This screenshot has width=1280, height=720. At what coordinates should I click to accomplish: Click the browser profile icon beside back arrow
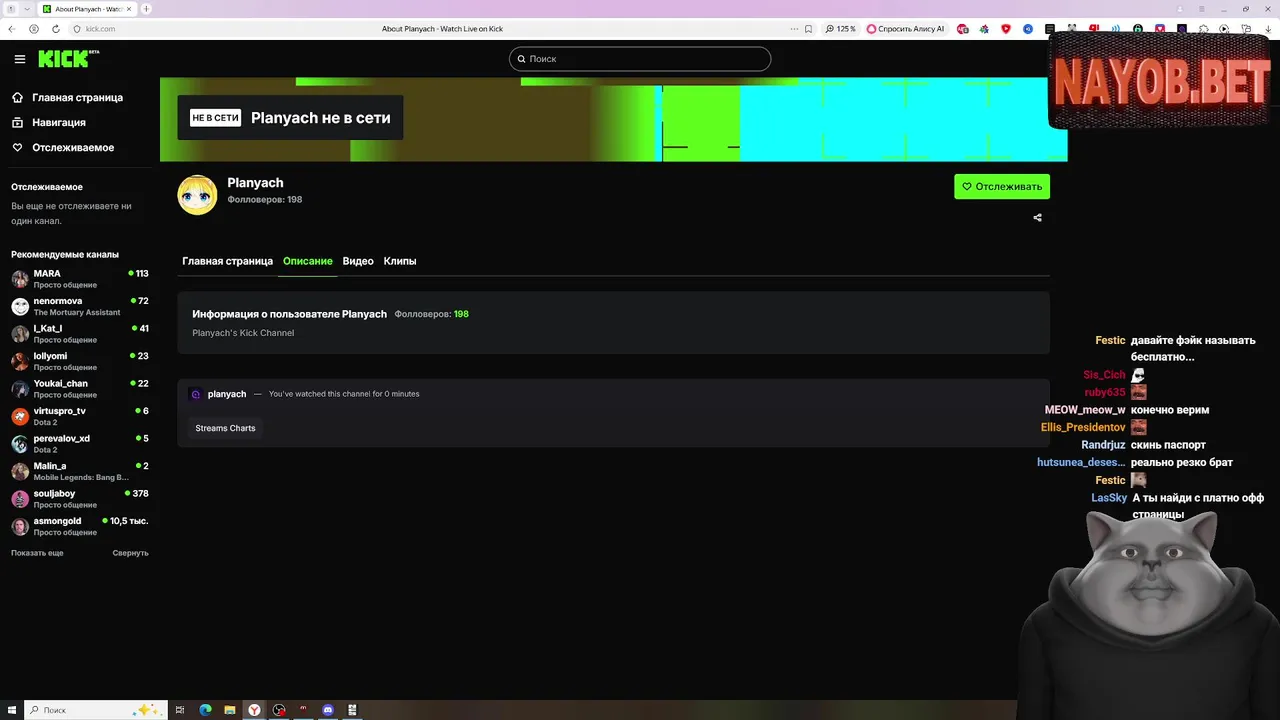(33, 29)
